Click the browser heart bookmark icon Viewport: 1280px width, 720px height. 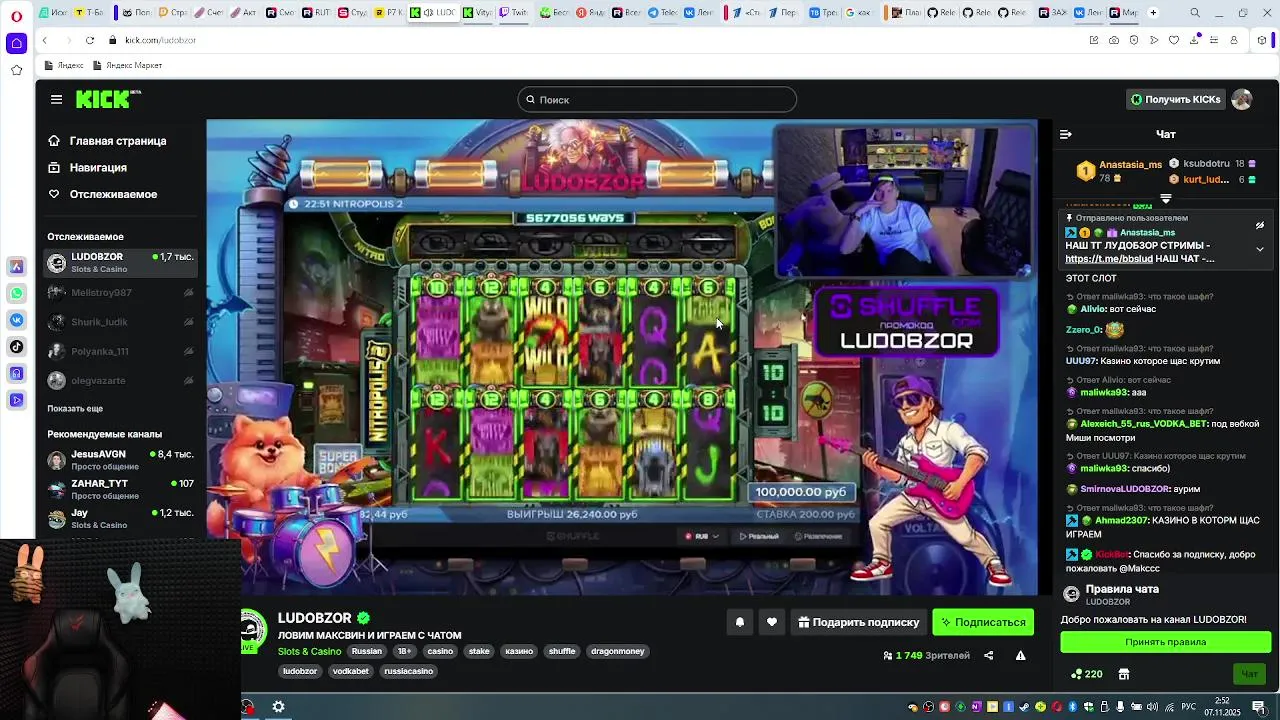pos(1174,40)
